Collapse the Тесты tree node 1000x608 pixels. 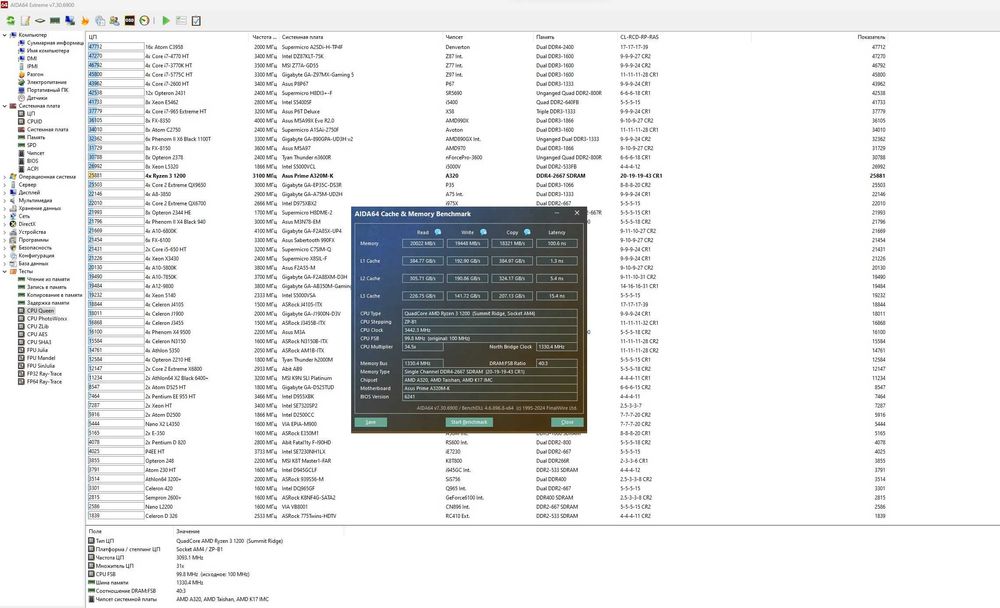4,271
